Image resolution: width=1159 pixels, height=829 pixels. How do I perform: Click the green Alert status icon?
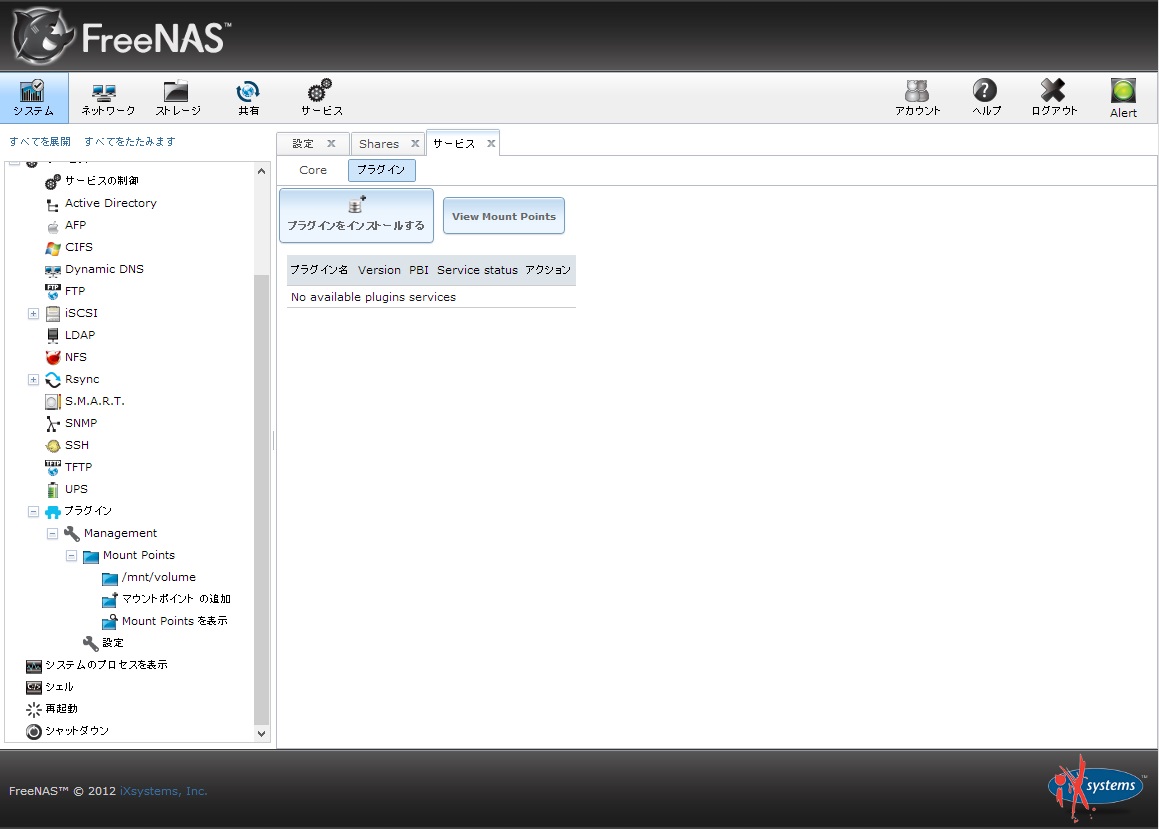[x=1123, y=98]
